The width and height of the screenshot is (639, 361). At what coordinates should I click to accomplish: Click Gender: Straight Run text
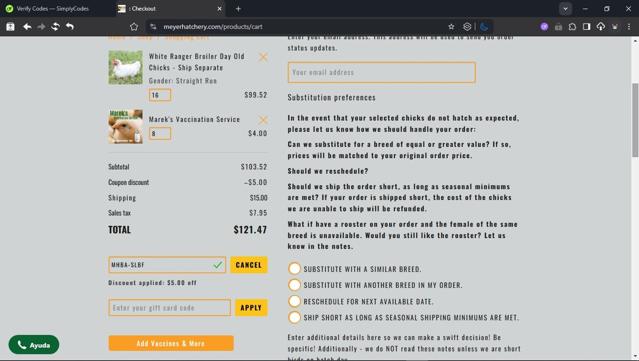tap(183, 81)
